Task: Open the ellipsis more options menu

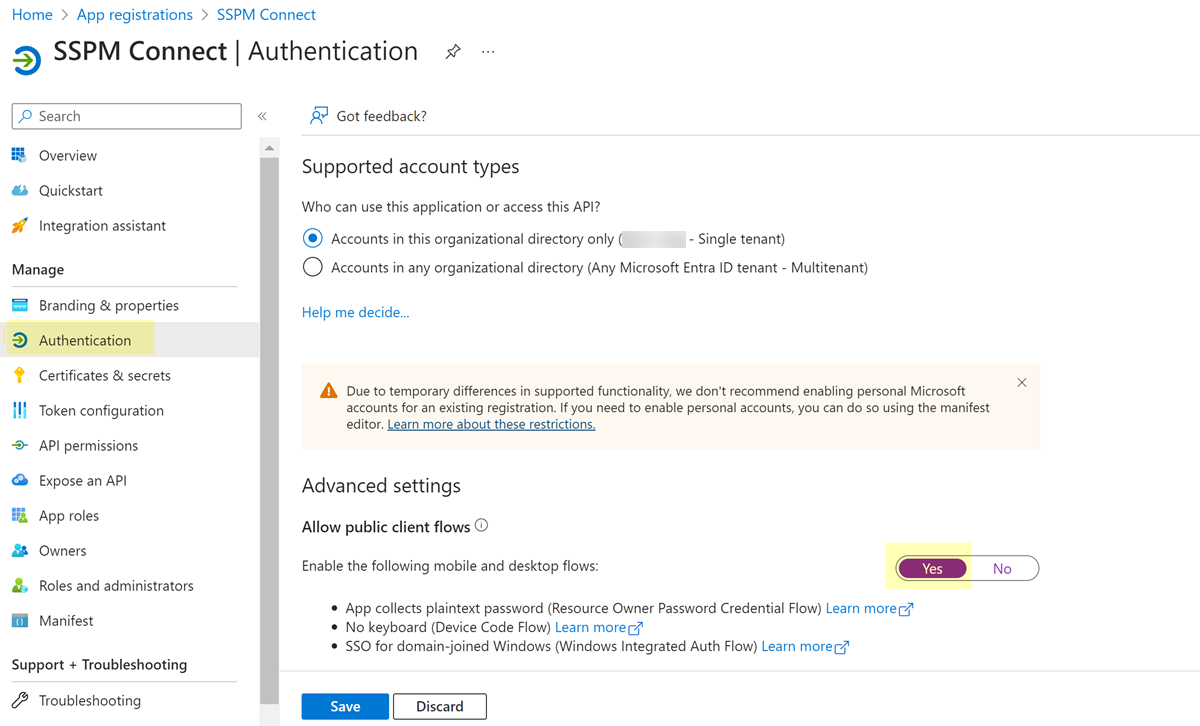Action: 488,52
